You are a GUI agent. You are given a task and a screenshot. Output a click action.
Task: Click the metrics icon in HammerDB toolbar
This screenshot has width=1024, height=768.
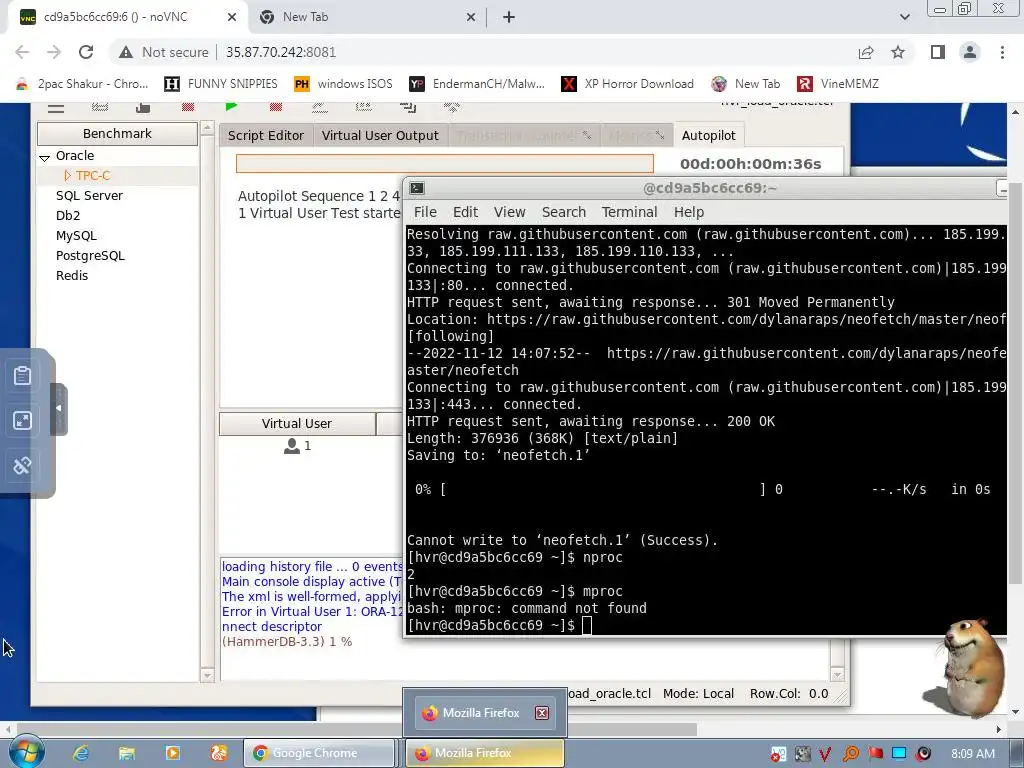click(x=364, y=108)
